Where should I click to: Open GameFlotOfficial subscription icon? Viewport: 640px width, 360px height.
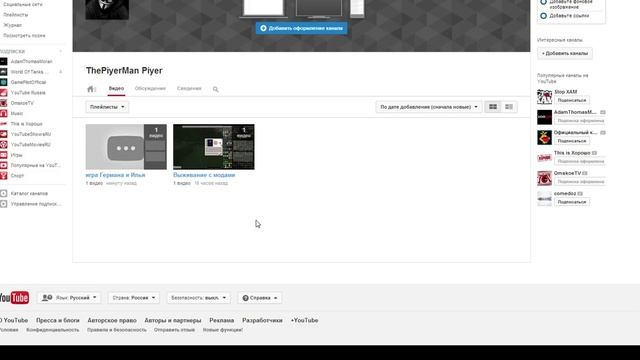pos(4,82)
